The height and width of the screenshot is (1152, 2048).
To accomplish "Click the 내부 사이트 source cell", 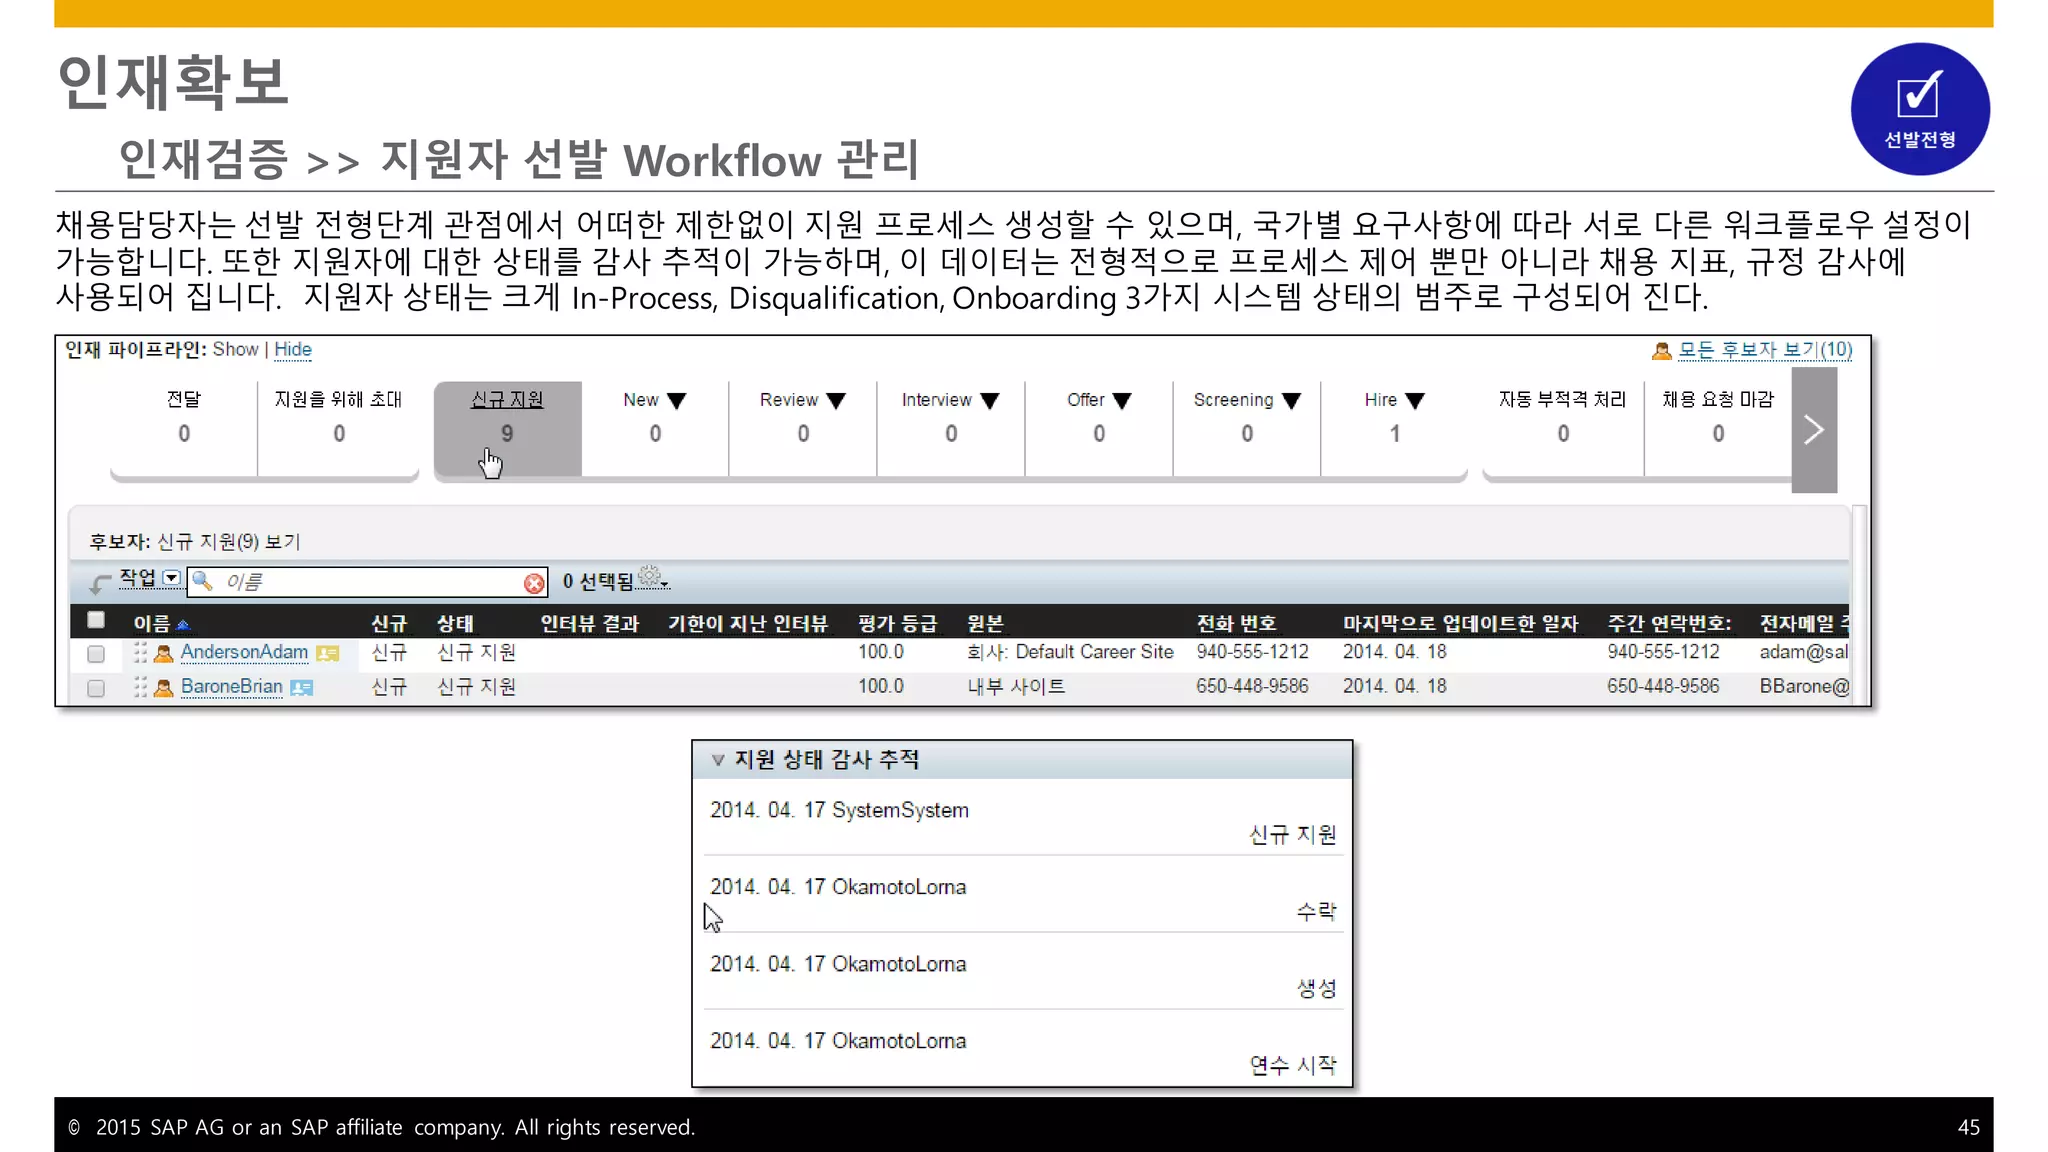I will (1016, 686).
